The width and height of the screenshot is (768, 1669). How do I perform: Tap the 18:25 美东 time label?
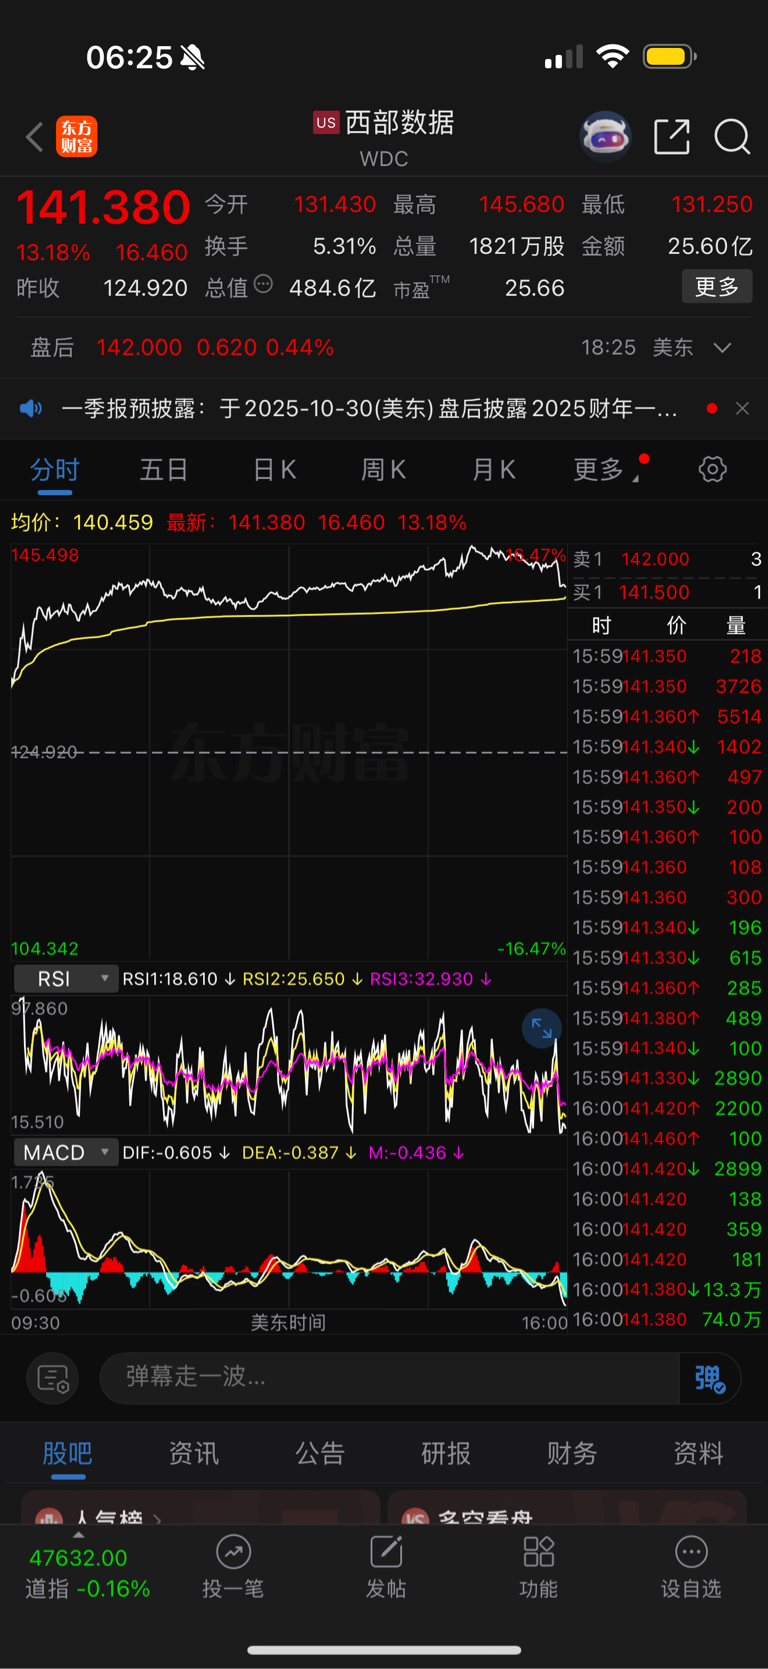[637, 348]
